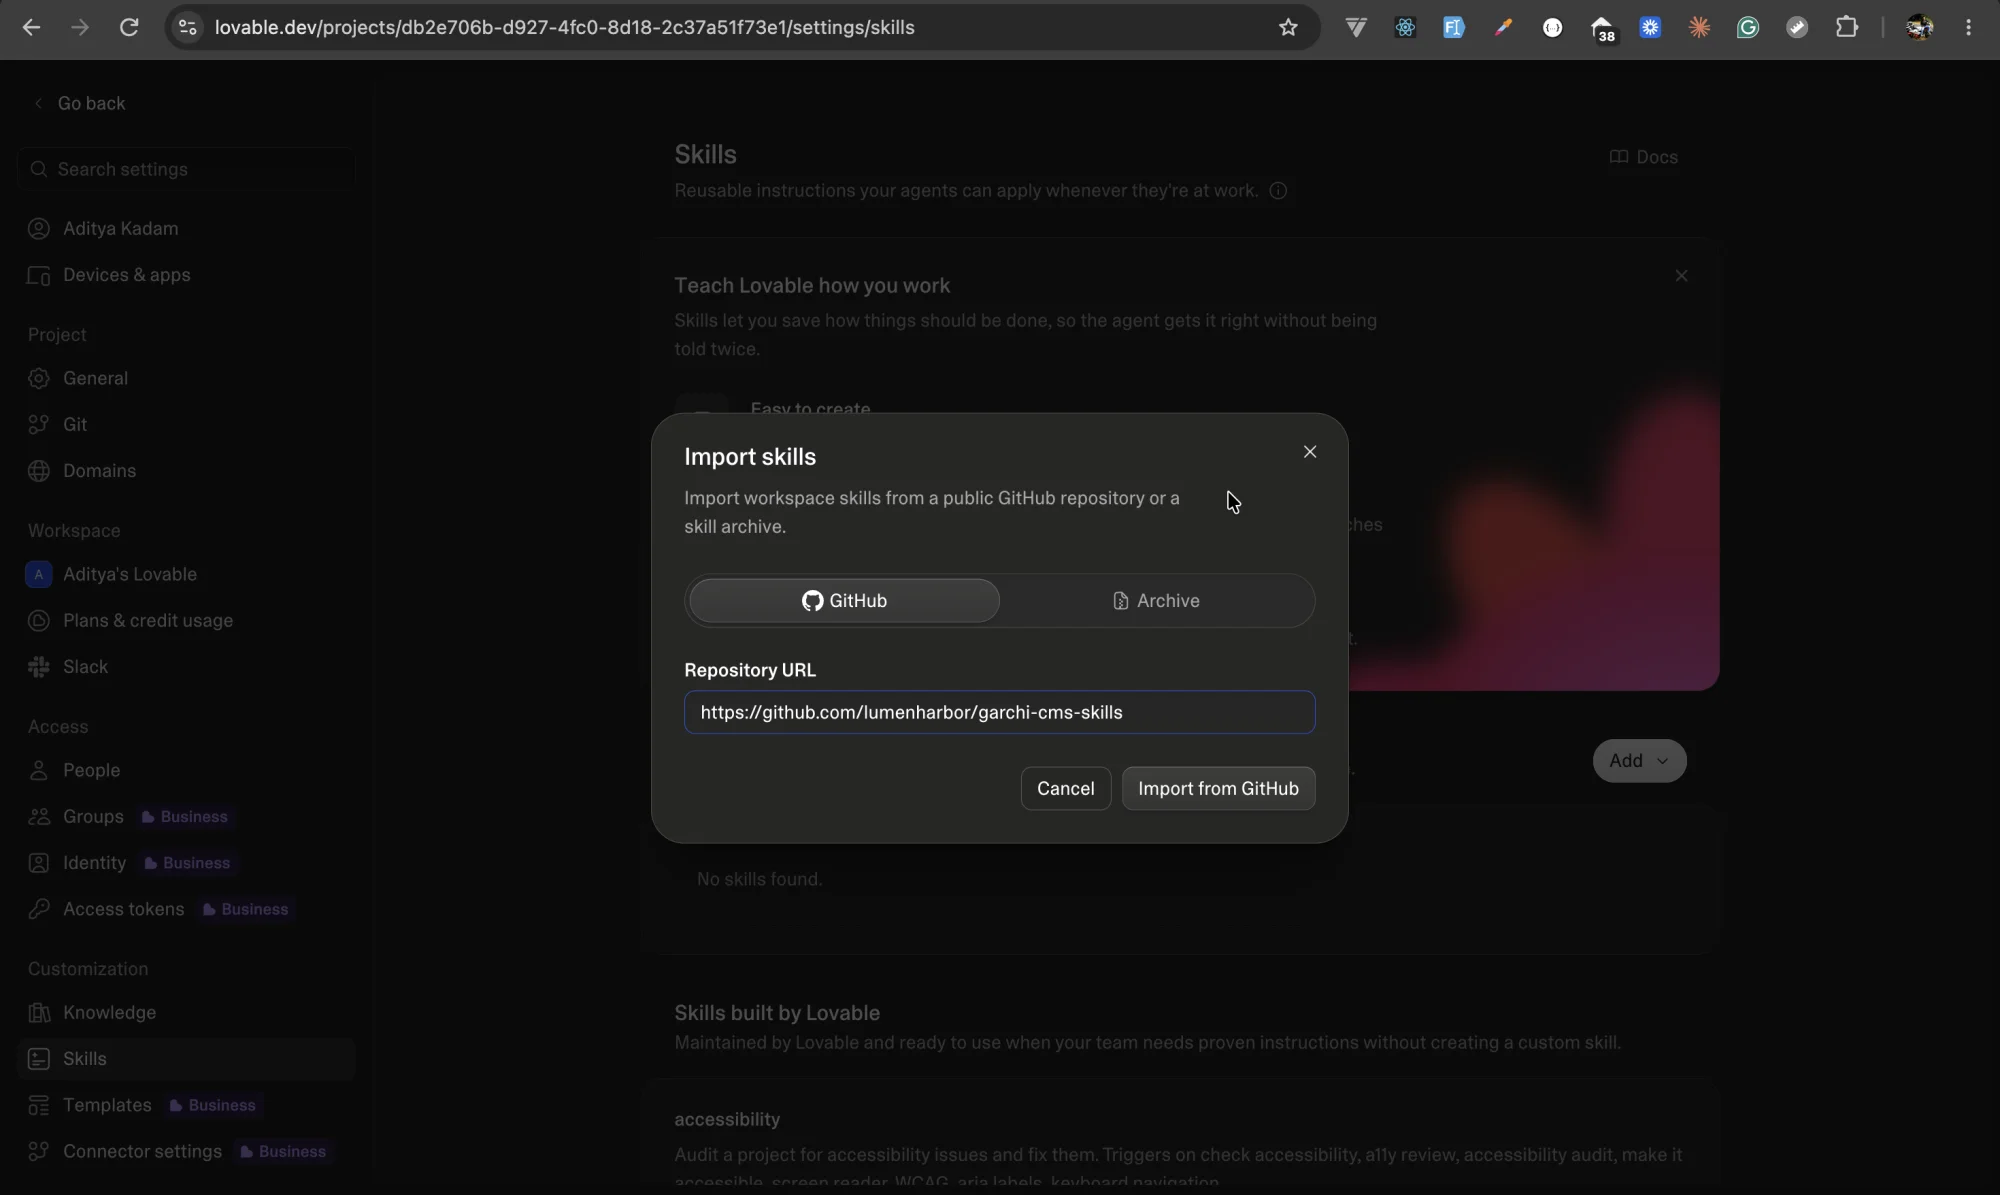Click the Import from GitHub button
2000x1195 pixels.
1218,789
